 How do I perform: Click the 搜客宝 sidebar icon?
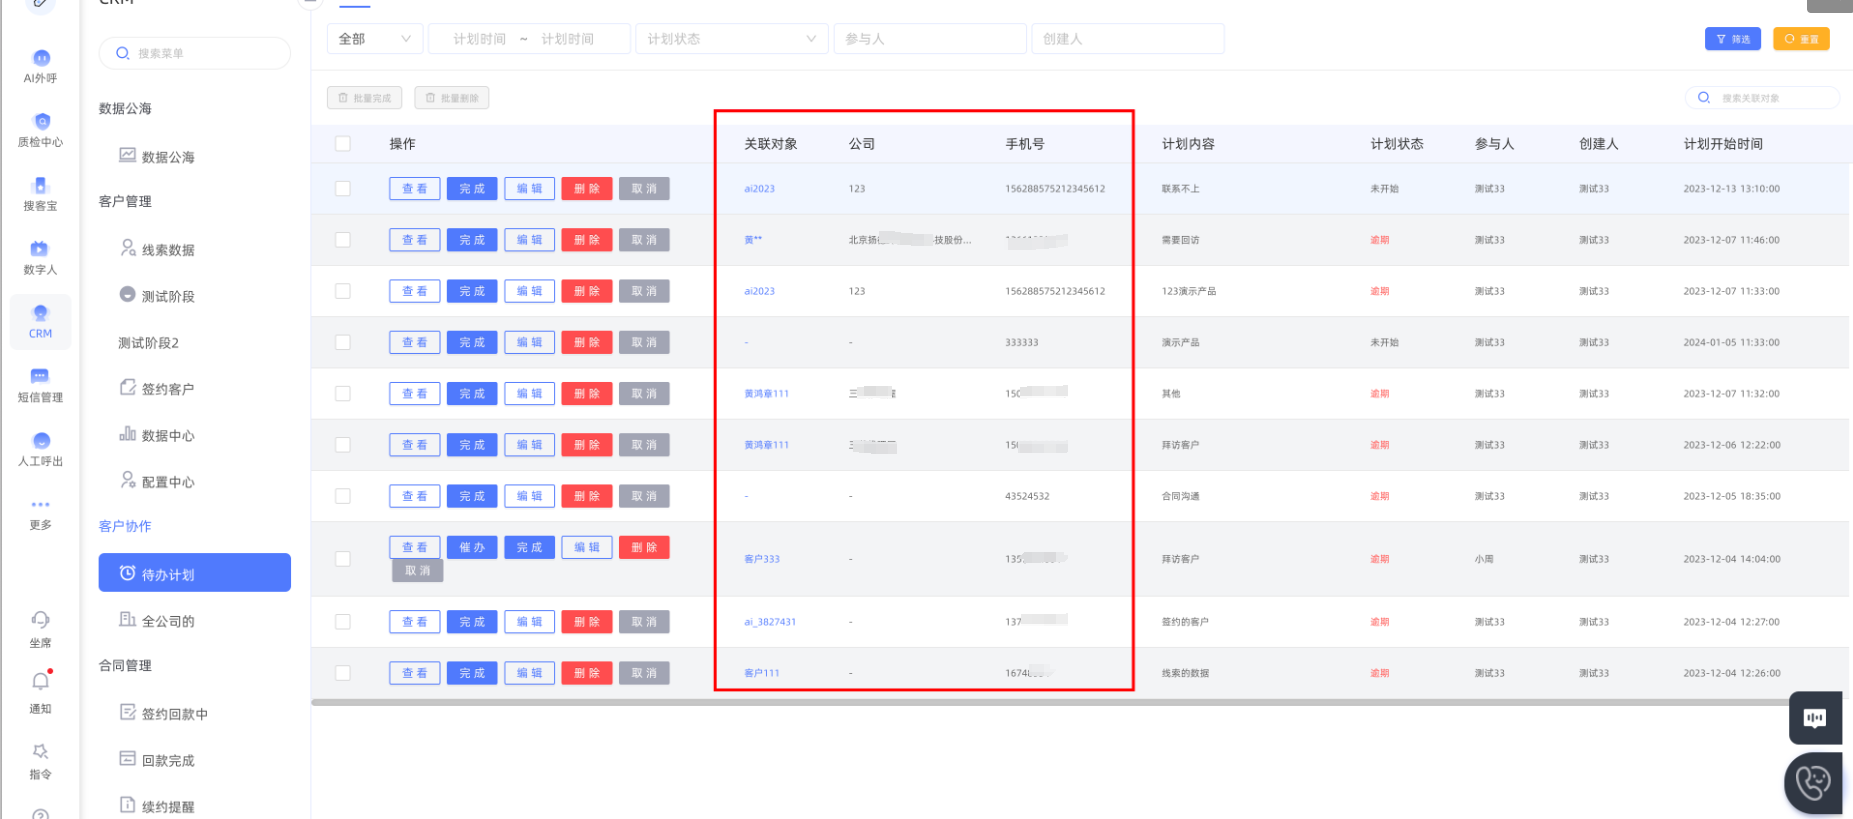tap(41, 187)
